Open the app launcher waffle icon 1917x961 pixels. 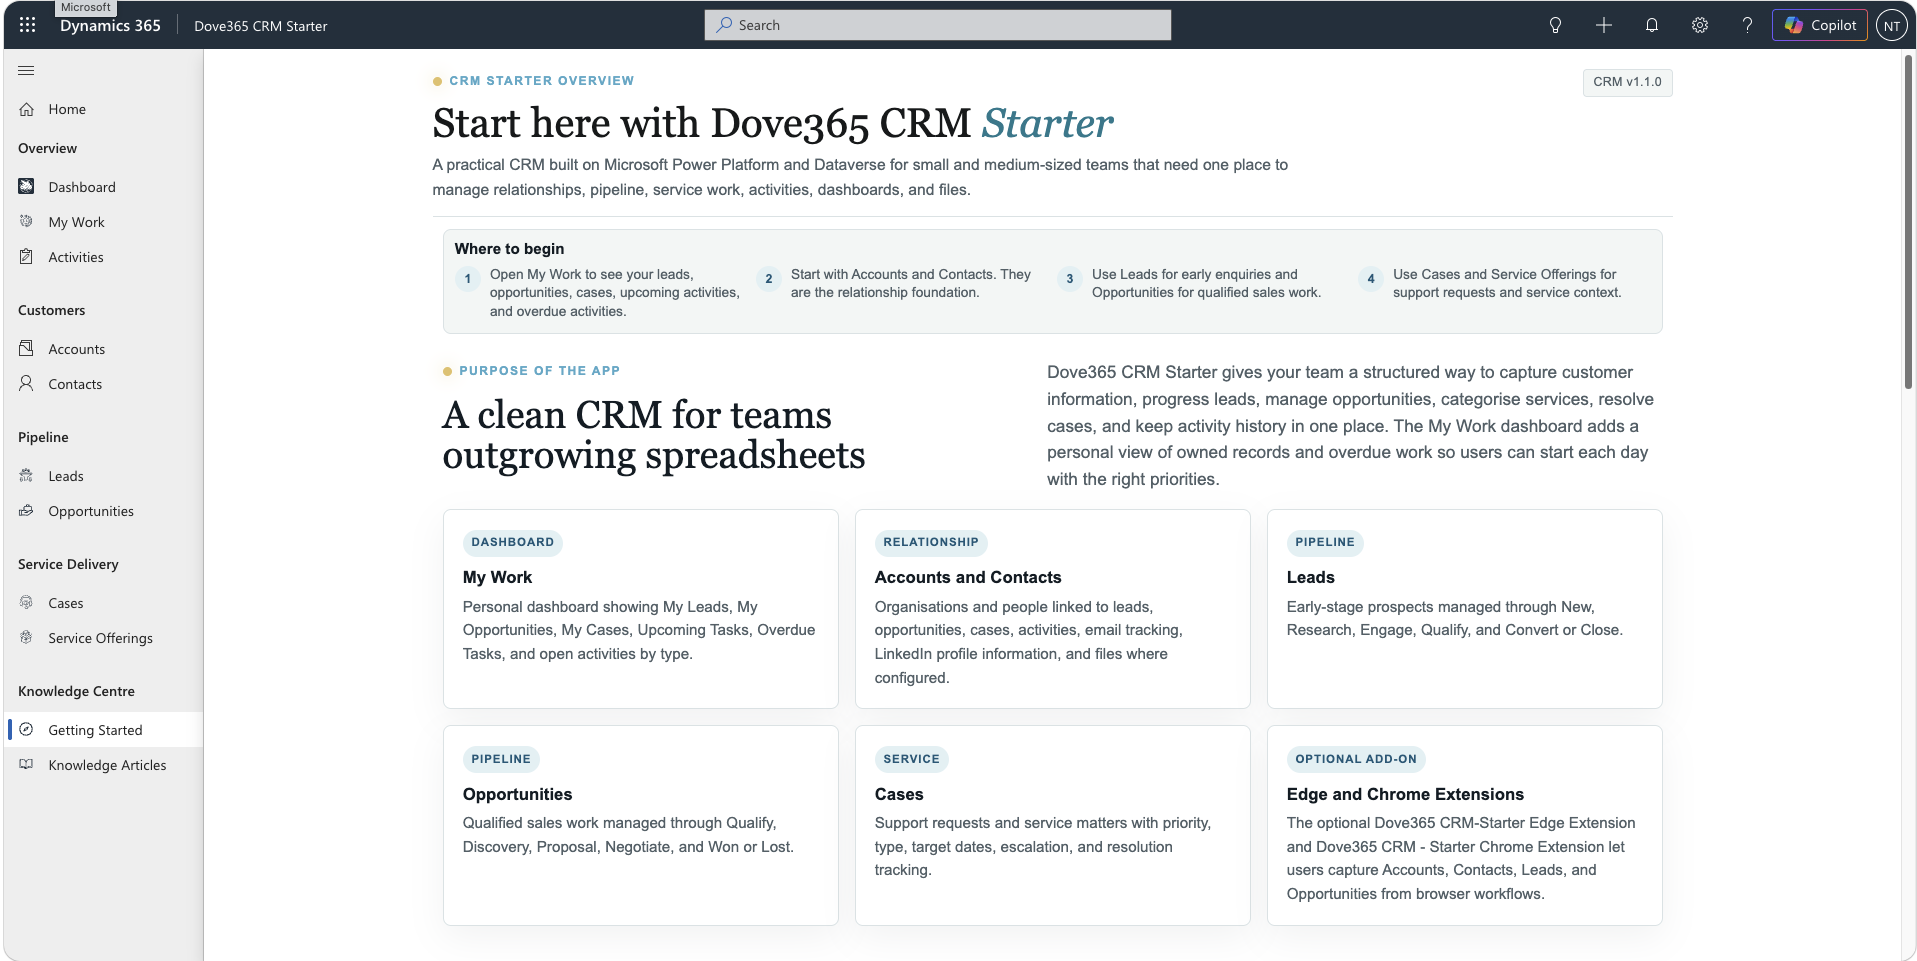pos(27,25)
